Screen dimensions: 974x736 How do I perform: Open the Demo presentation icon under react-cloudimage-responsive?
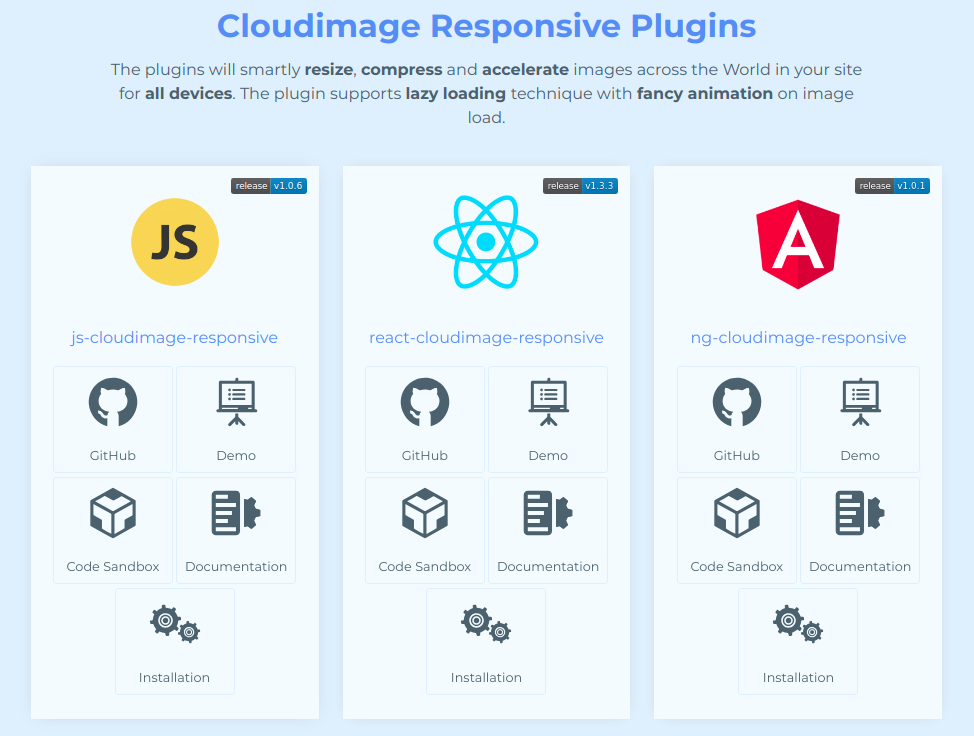[x=548, y=402]
